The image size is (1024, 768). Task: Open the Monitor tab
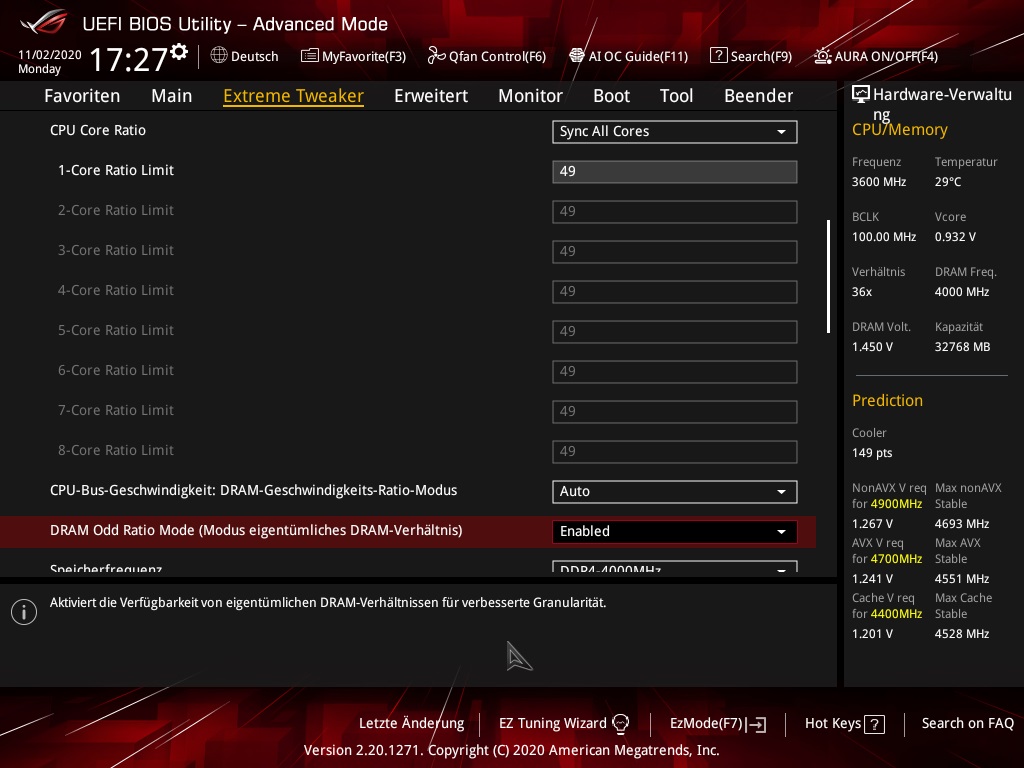[530, 96]
